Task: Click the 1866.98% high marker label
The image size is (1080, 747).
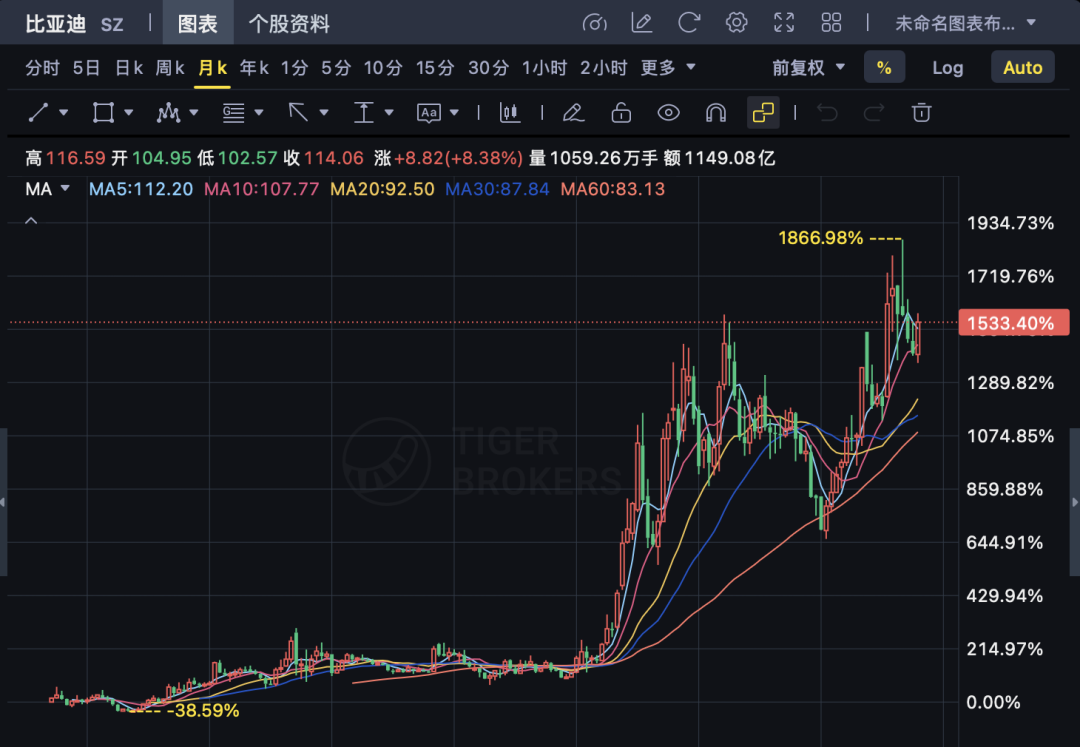Action: point(820,238)
